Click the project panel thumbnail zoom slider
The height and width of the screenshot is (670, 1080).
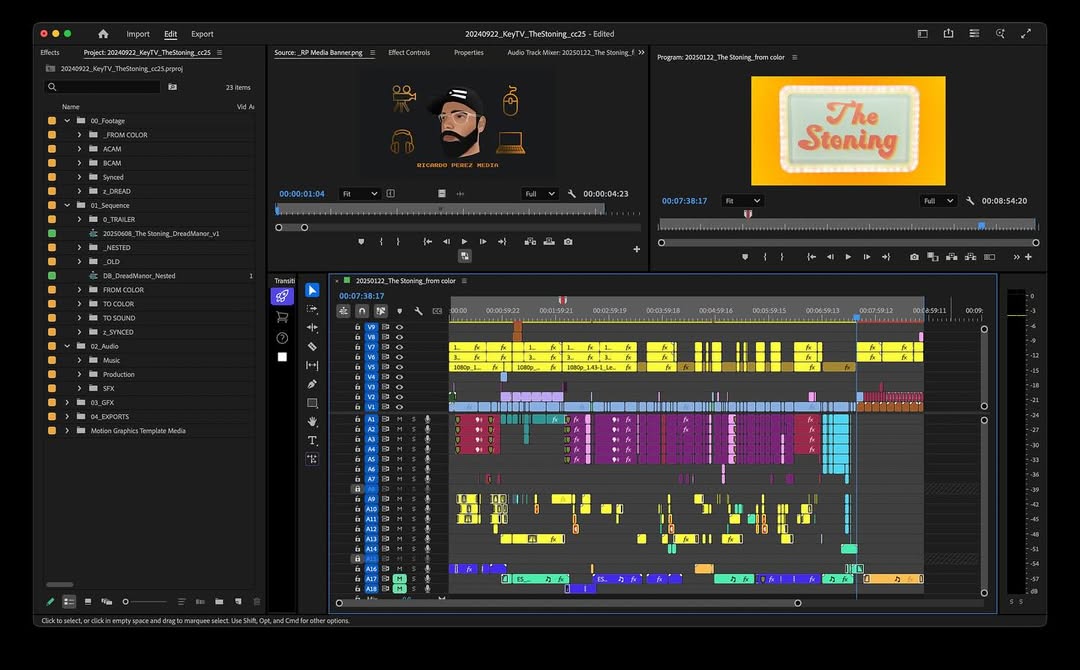point(126,602)
